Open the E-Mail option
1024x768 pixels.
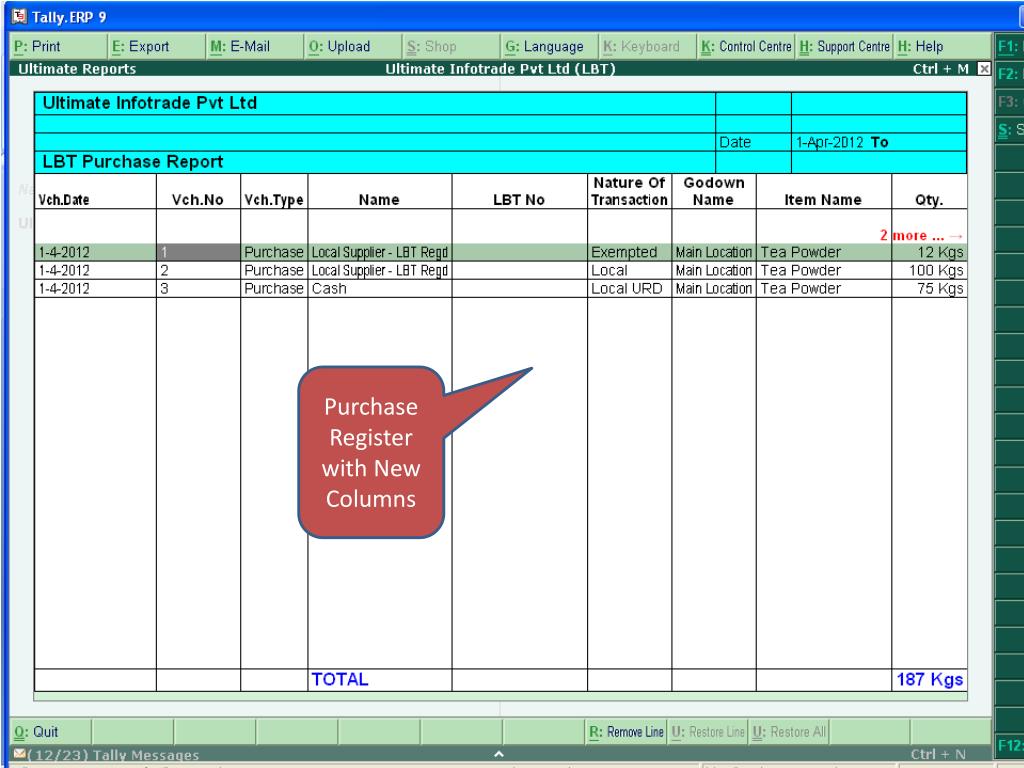(255, 46)
